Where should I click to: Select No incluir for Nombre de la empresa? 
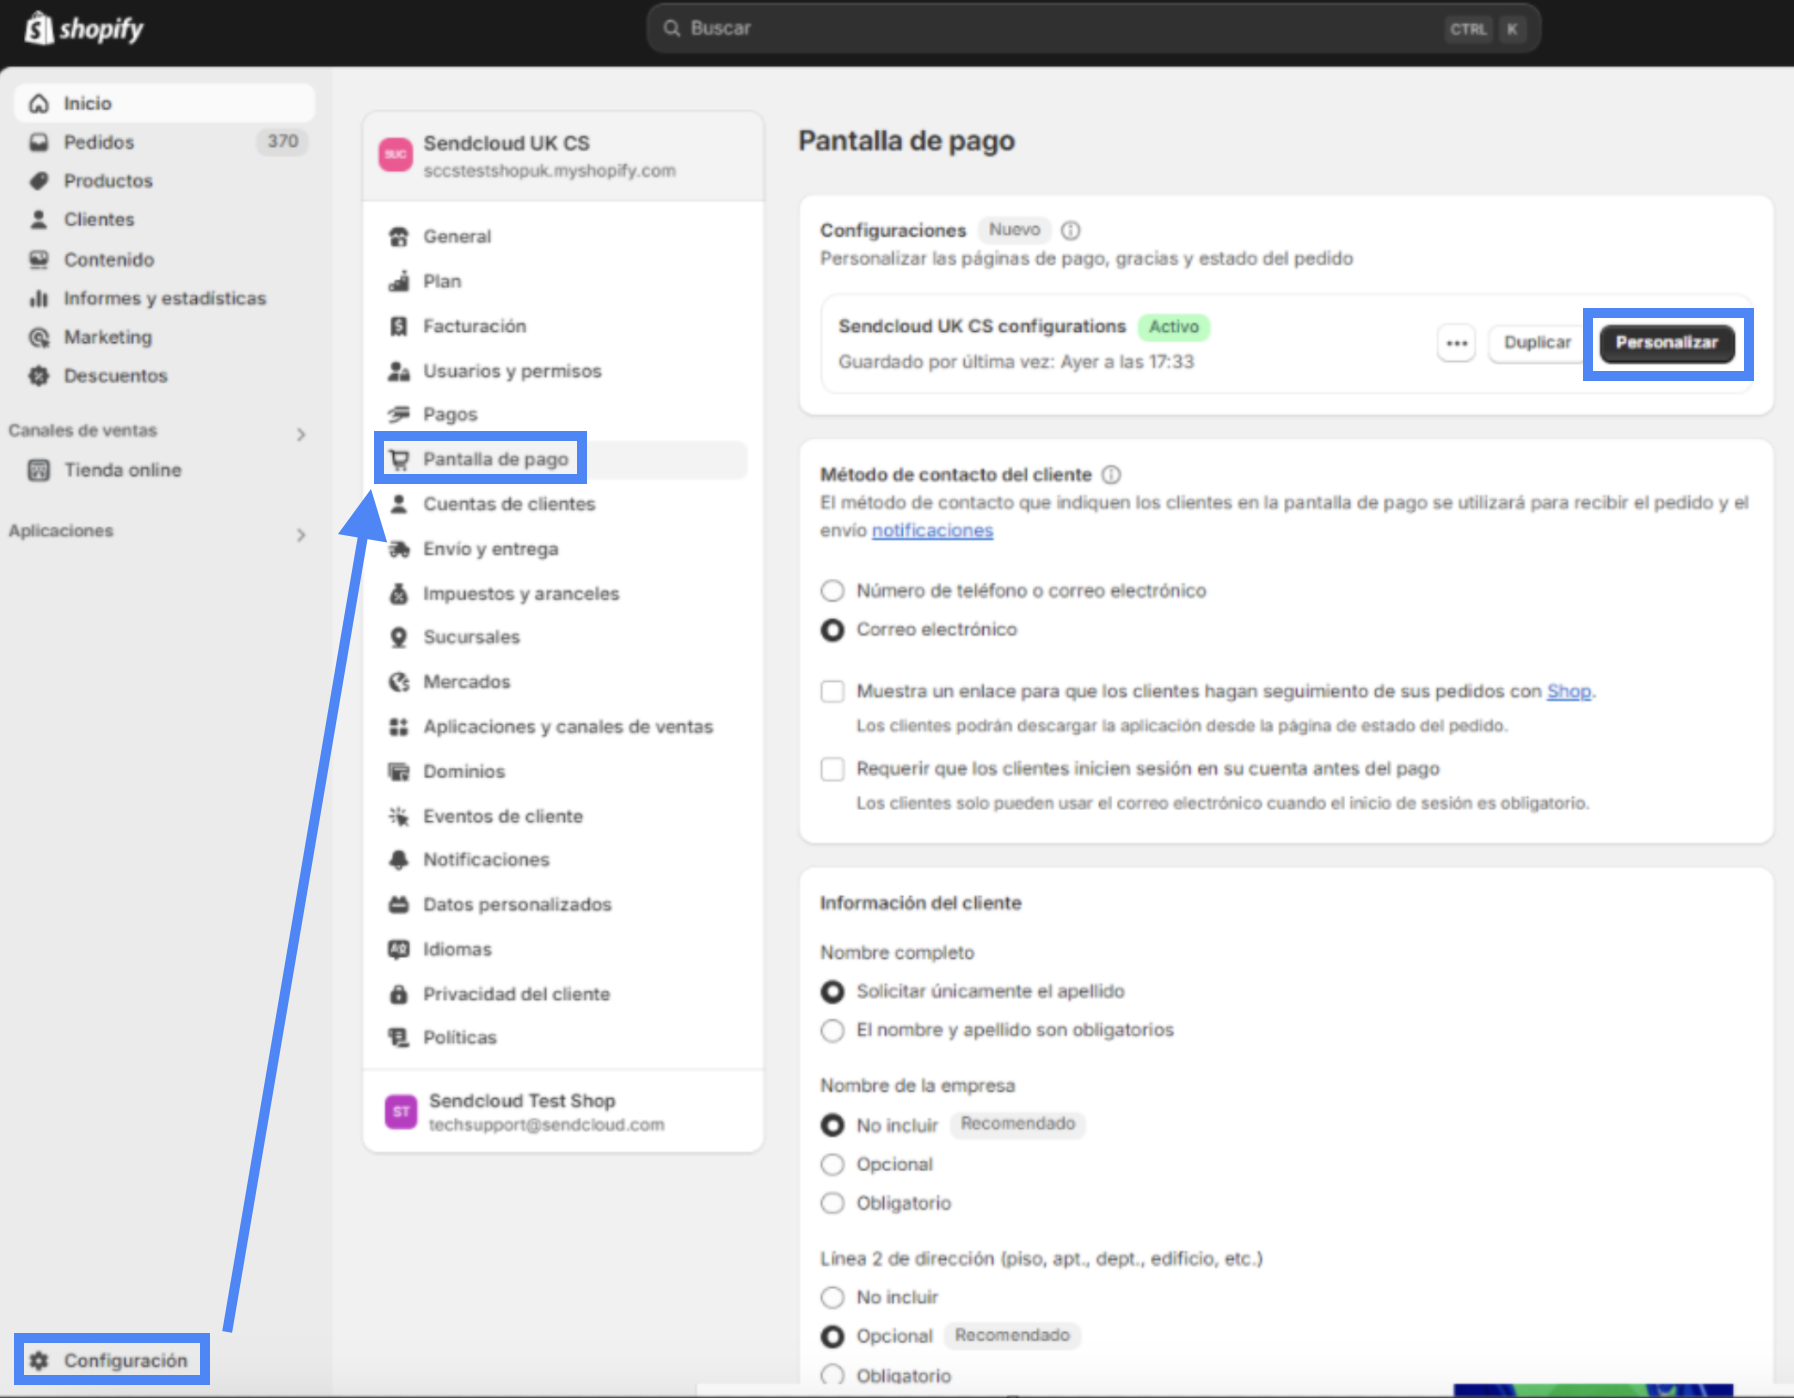[x=832, y=1125]
